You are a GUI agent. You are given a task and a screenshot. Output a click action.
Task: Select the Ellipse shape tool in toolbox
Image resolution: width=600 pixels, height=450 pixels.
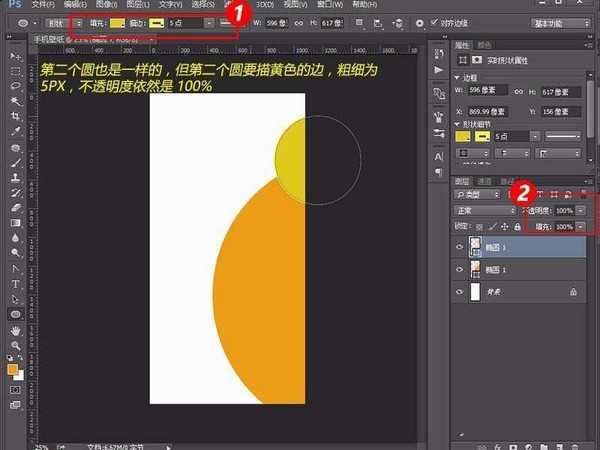(16, 313)
